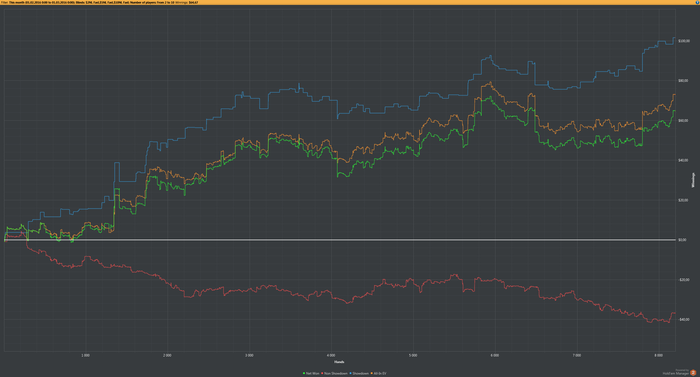Toggle the Non Showdown legend entry
The image size is (700, 377).
[334, 373]
